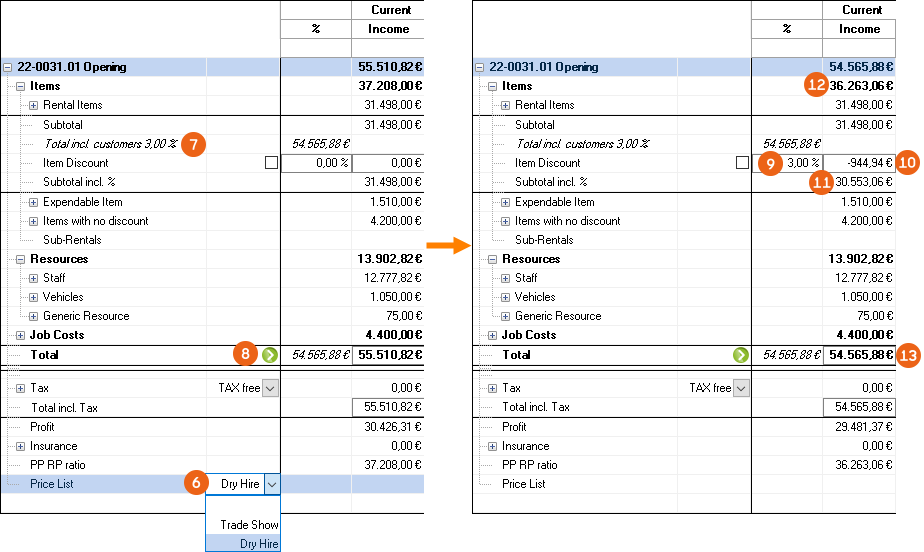Toggle the Item Discount checkbox in left panel
The height and width of the screenshot is (552, 924).
click(x=271, y=163)
